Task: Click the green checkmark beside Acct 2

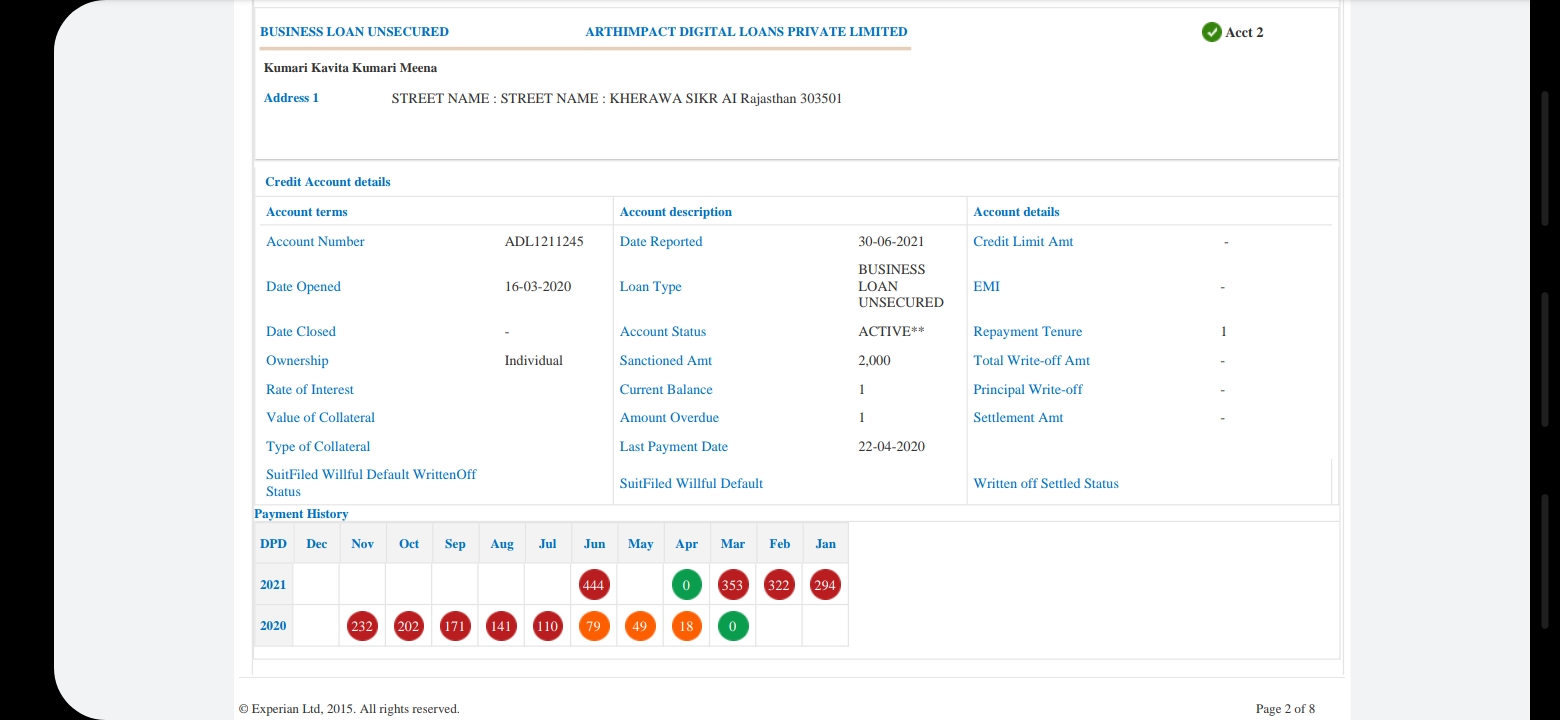Action: click(x=1211, y=32)
